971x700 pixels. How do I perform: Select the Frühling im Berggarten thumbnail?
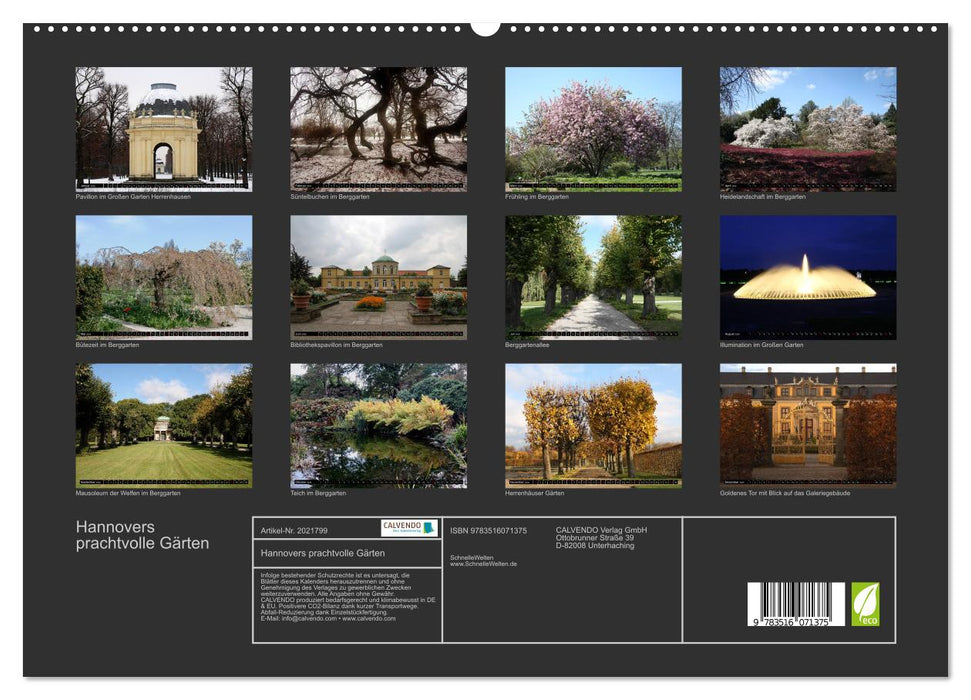tap(593, 129)
